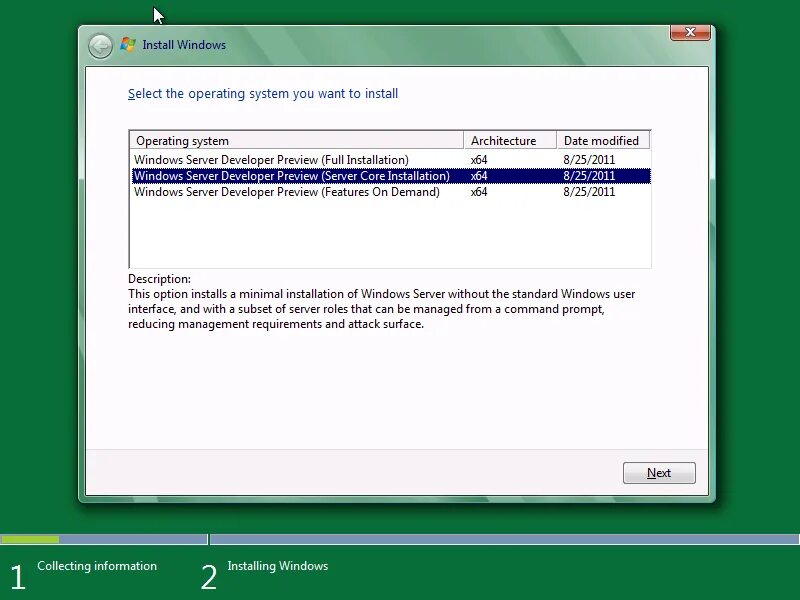
Task: Click the Windows flag icon in title bar
Action: point(128,45)
